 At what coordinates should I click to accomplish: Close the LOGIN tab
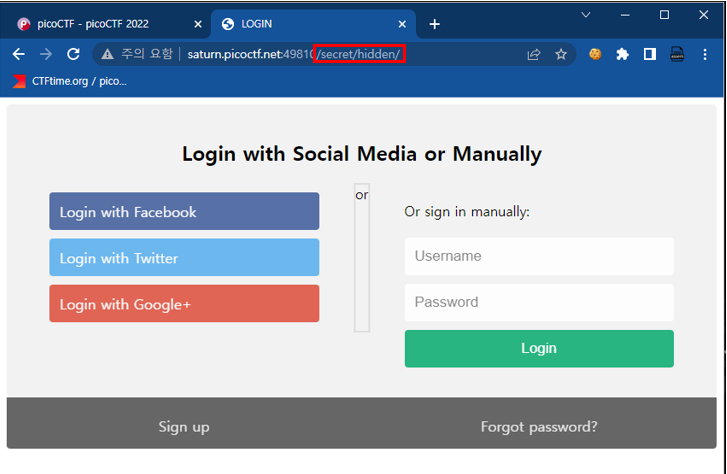coord(402,24)
